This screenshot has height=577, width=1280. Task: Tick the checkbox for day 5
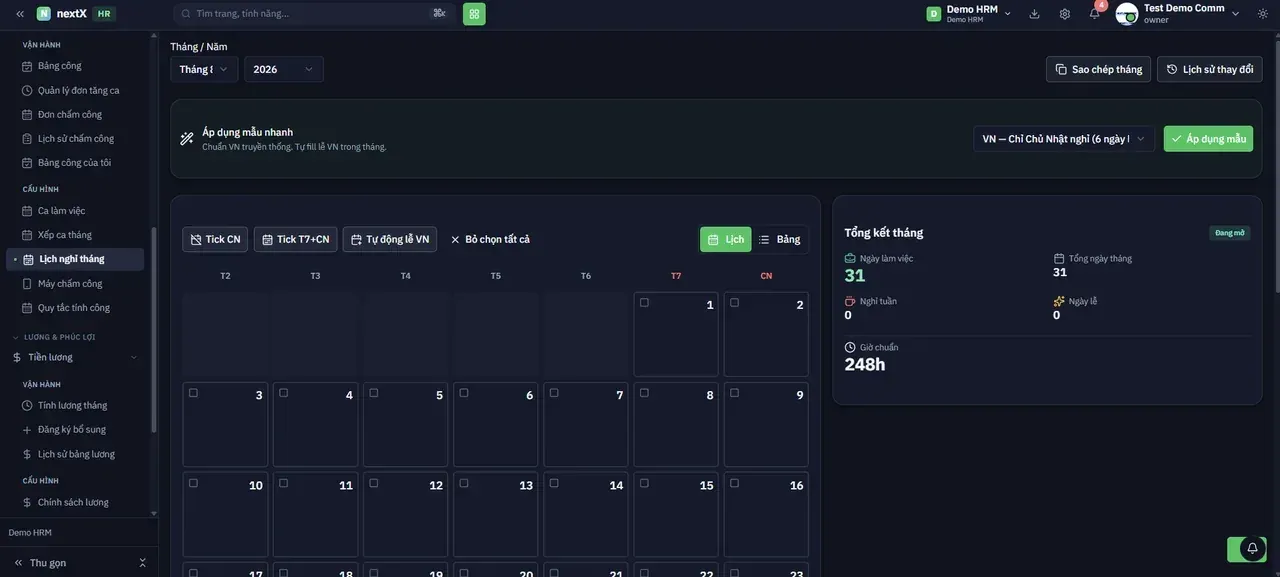(374, 393)
